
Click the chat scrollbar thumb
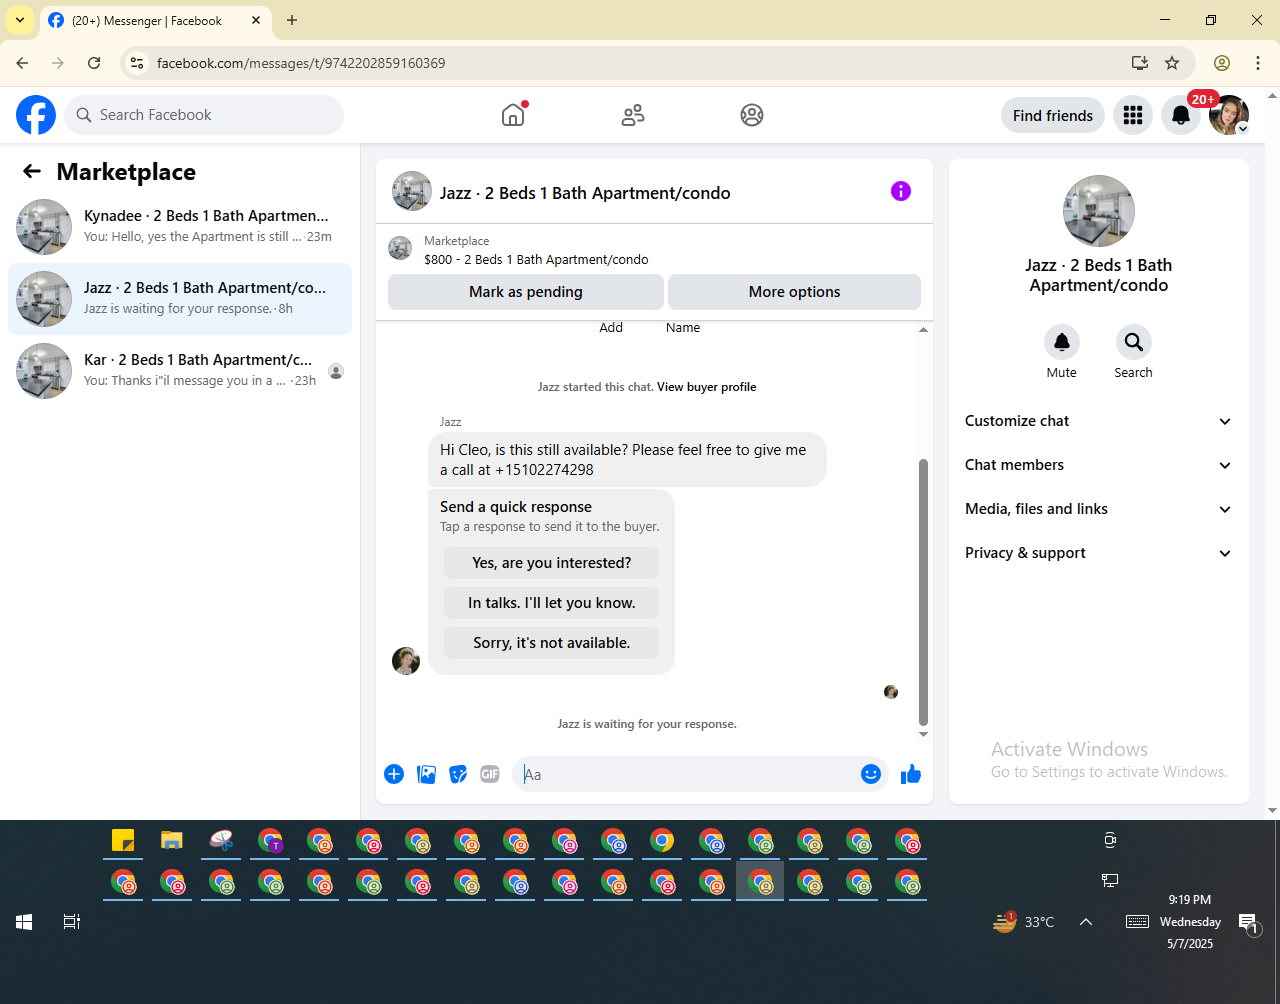[923, 592]
